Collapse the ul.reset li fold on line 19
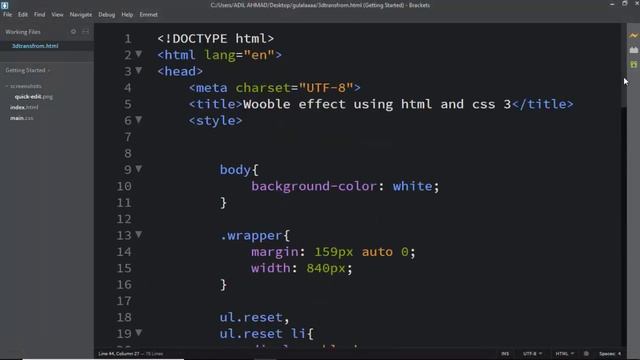 tap(139, 333)
